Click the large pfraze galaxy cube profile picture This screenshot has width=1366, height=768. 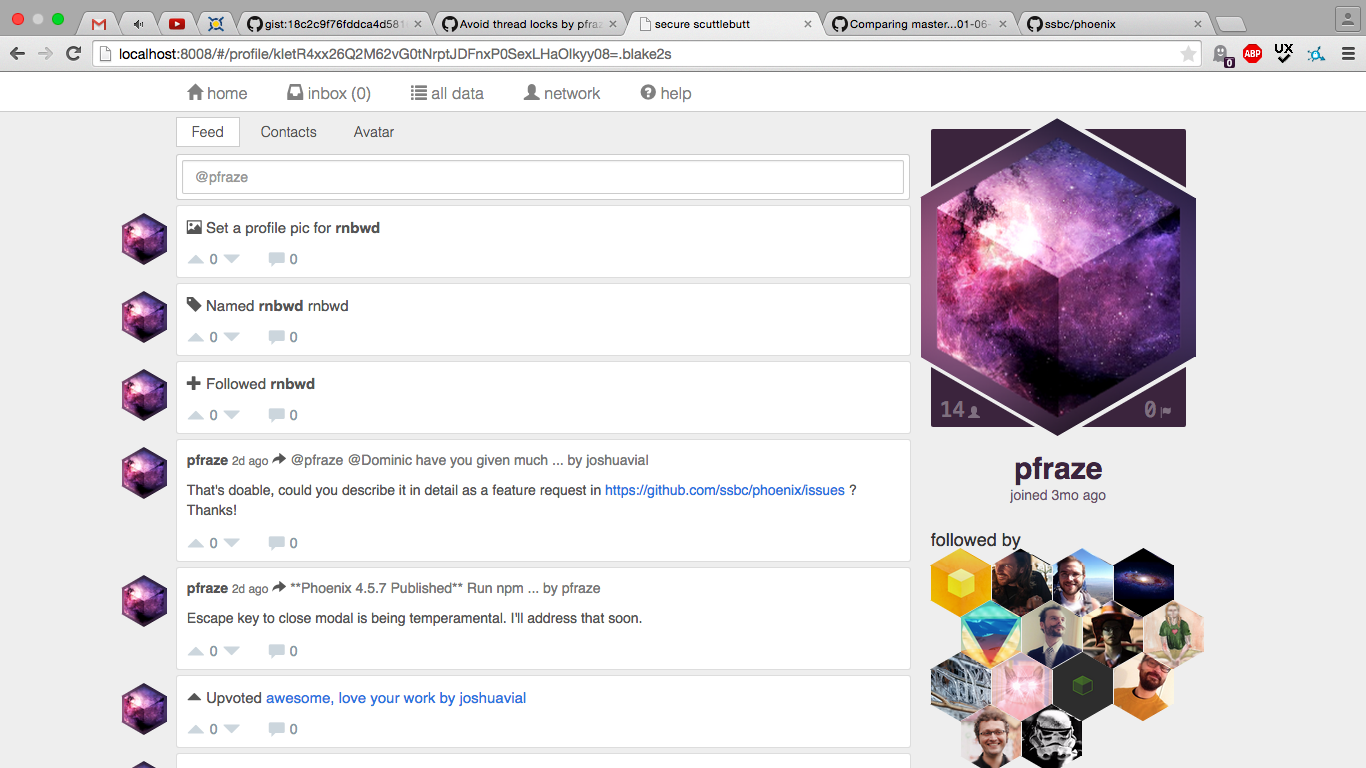tap(1058, 277)
